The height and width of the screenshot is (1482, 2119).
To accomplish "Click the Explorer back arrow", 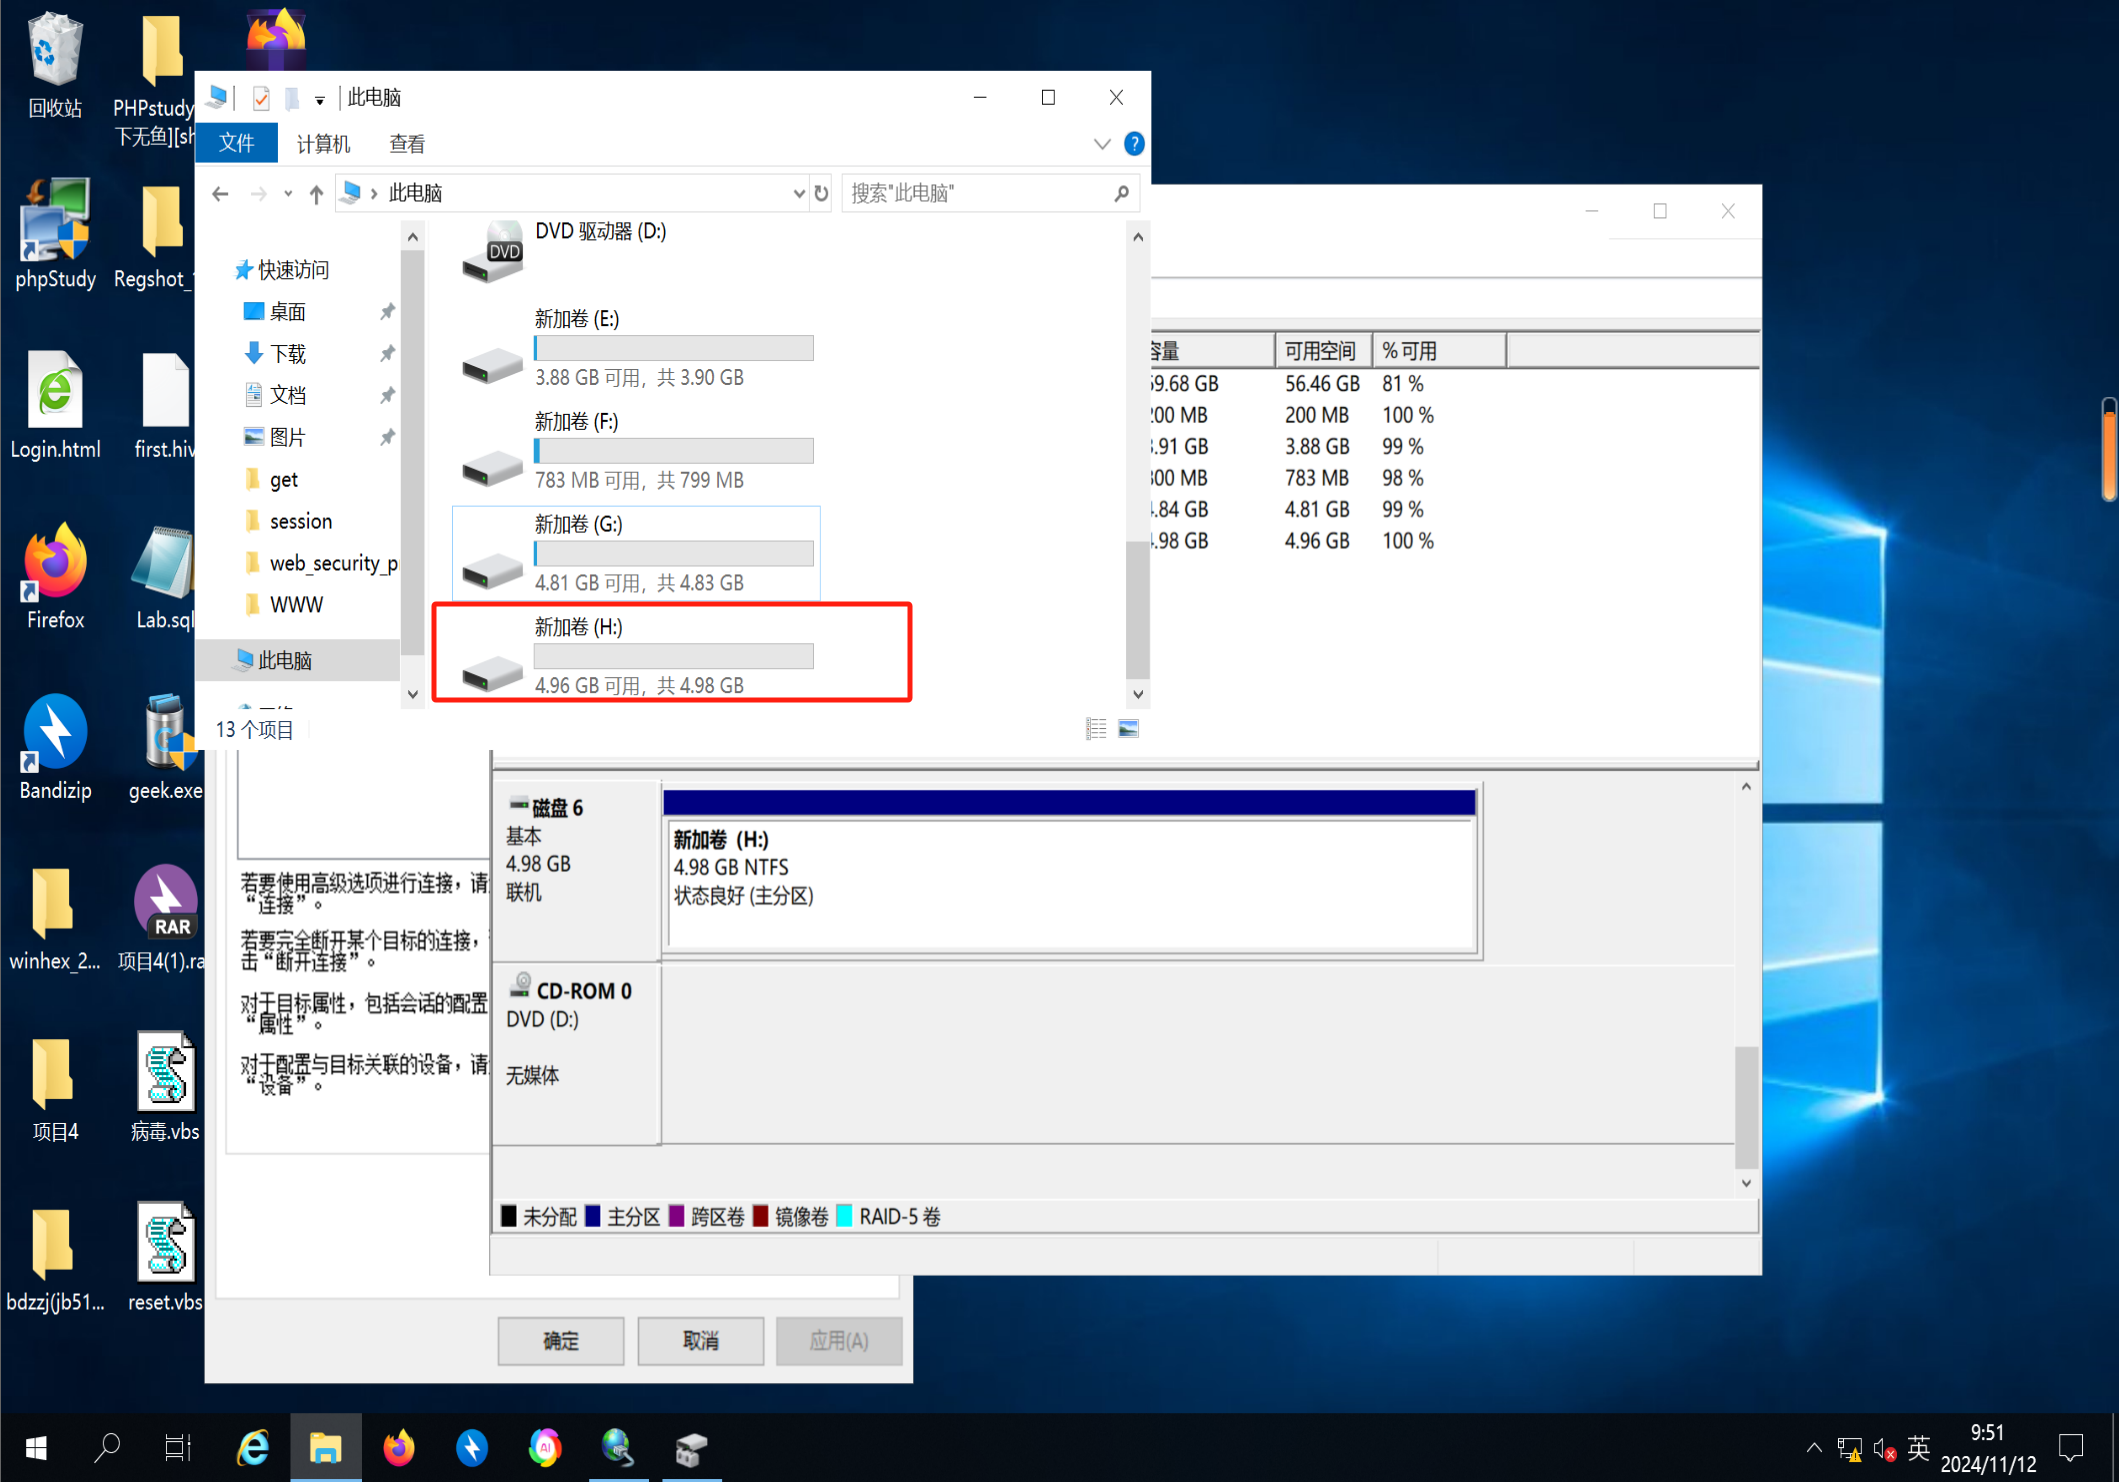I will pos(220,193).
